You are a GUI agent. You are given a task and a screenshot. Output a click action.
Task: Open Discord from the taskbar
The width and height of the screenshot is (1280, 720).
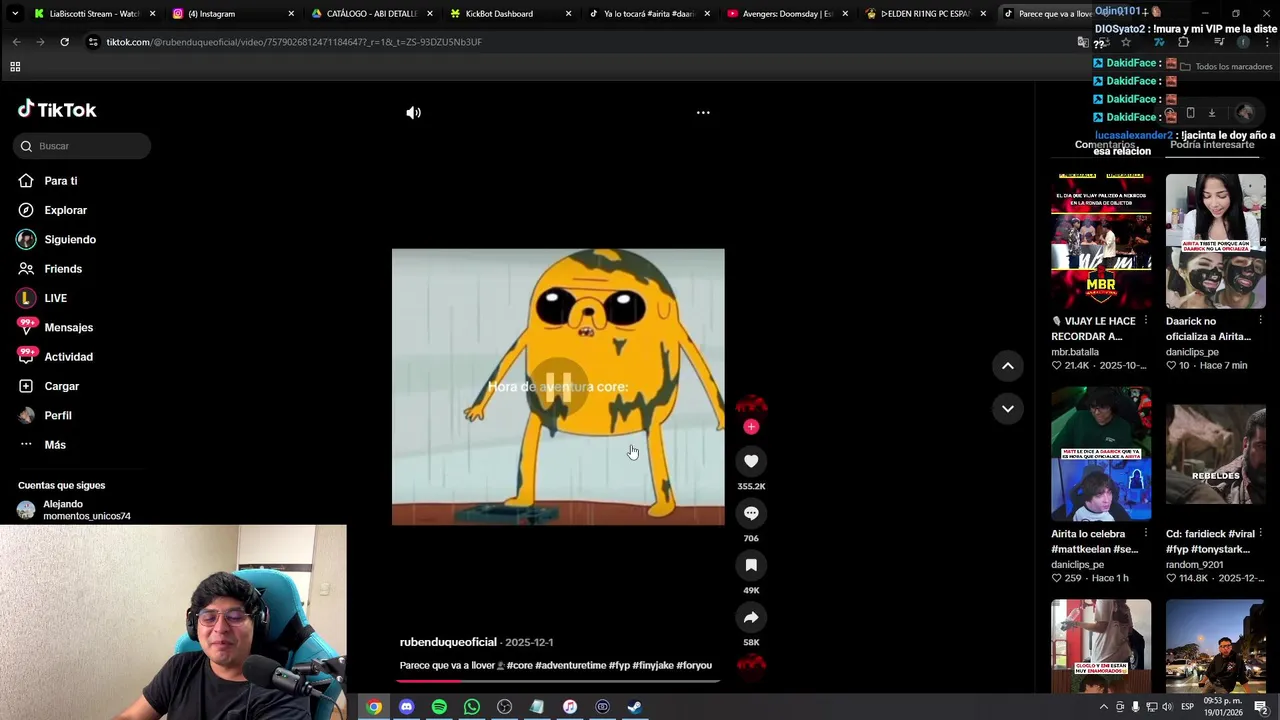click(406, 707)
